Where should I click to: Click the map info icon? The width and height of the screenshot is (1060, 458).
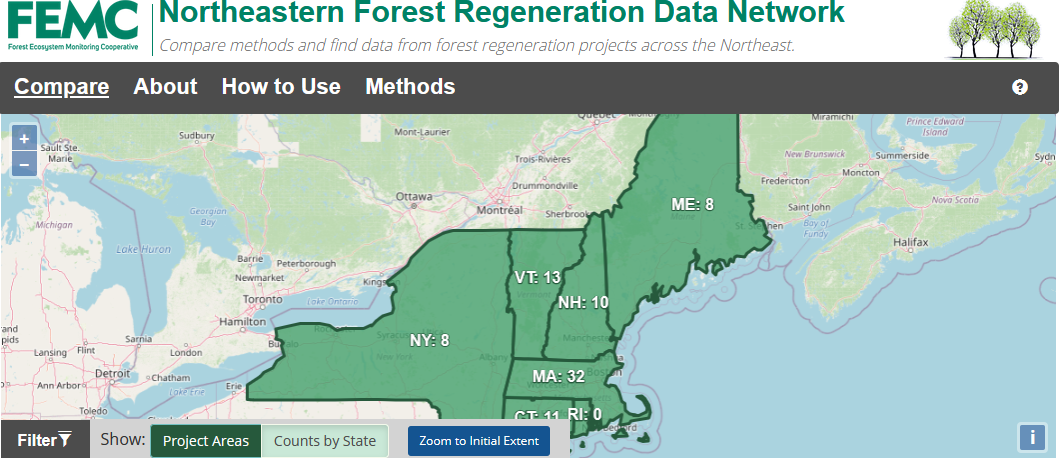(x=1031, y=437)
